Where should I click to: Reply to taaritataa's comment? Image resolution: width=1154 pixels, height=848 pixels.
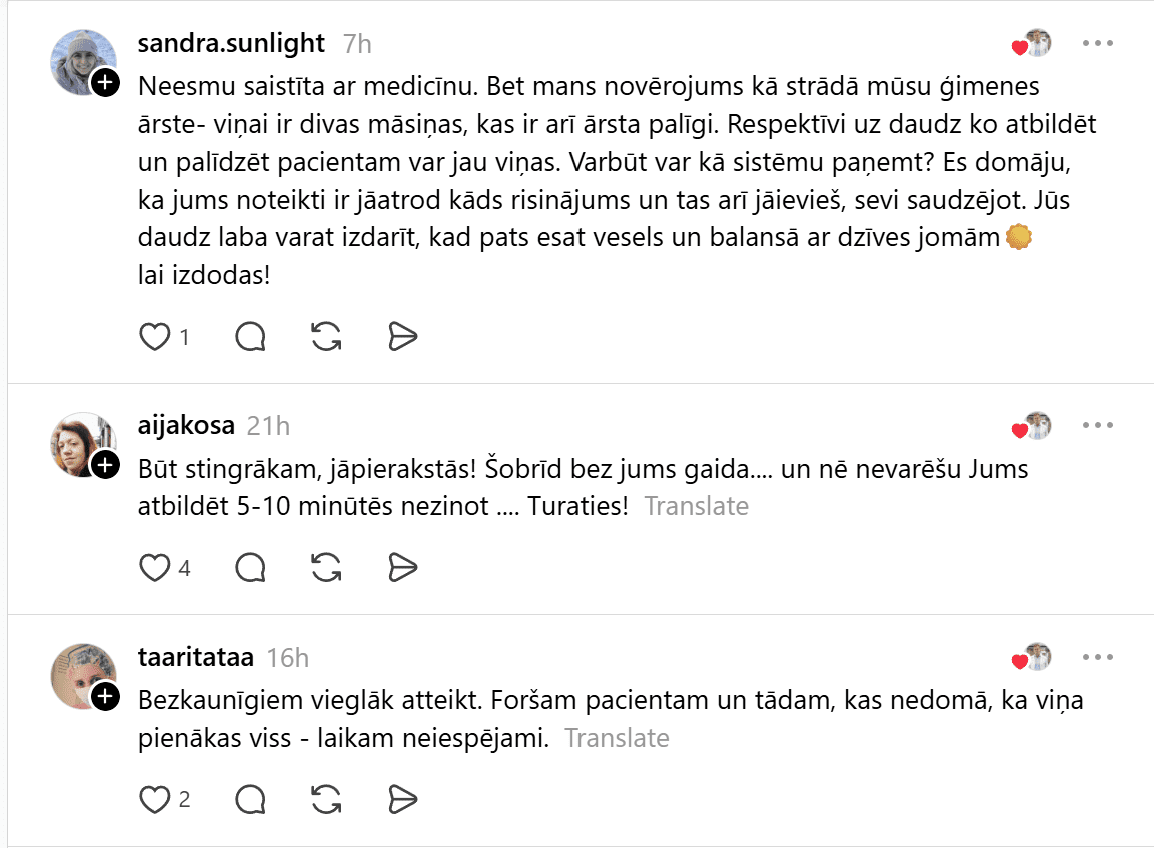tap(250, 799)
